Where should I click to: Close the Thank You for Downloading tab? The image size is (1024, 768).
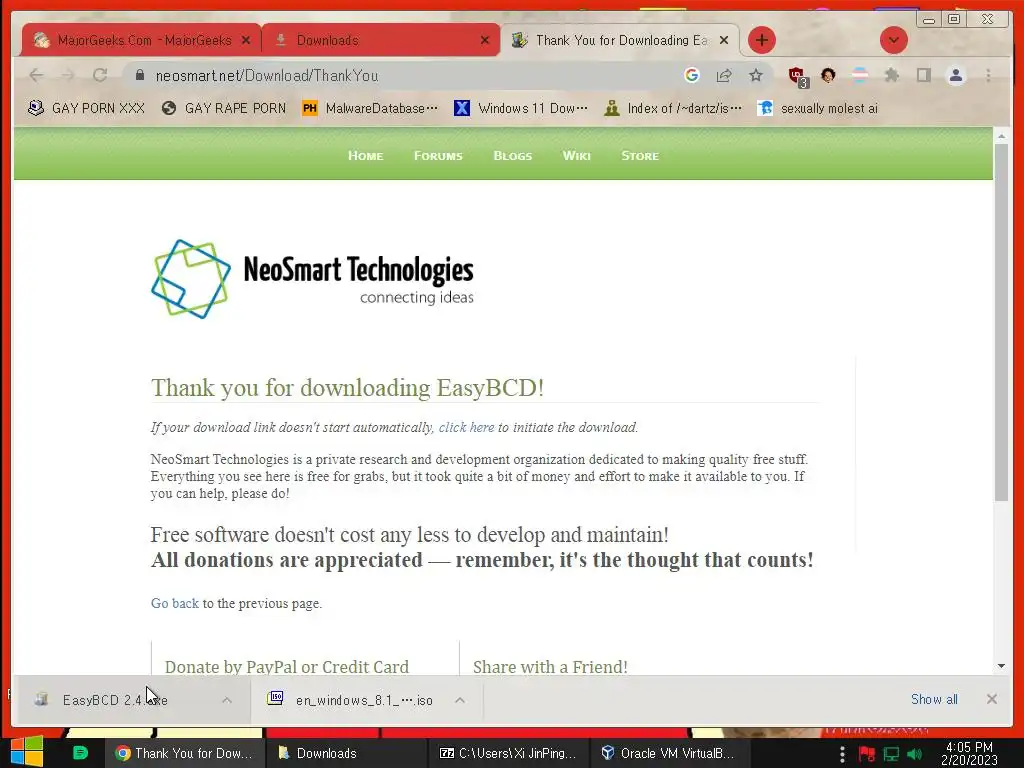pos(724,40)
